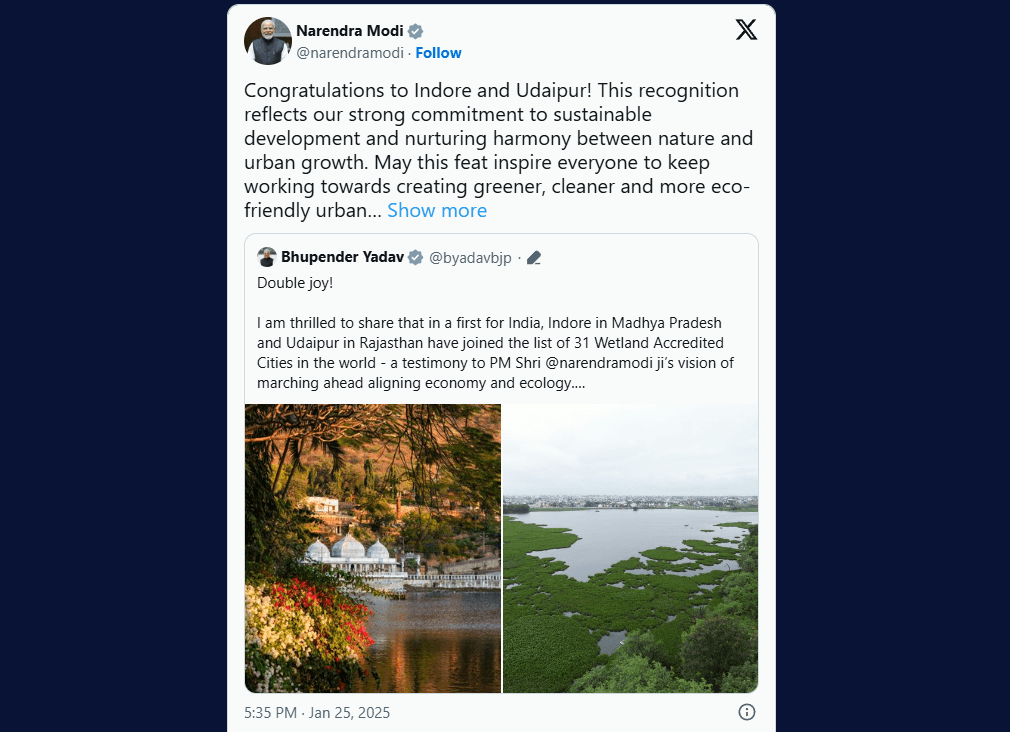Click the @narendramodi handle under name

coord(351,53)
